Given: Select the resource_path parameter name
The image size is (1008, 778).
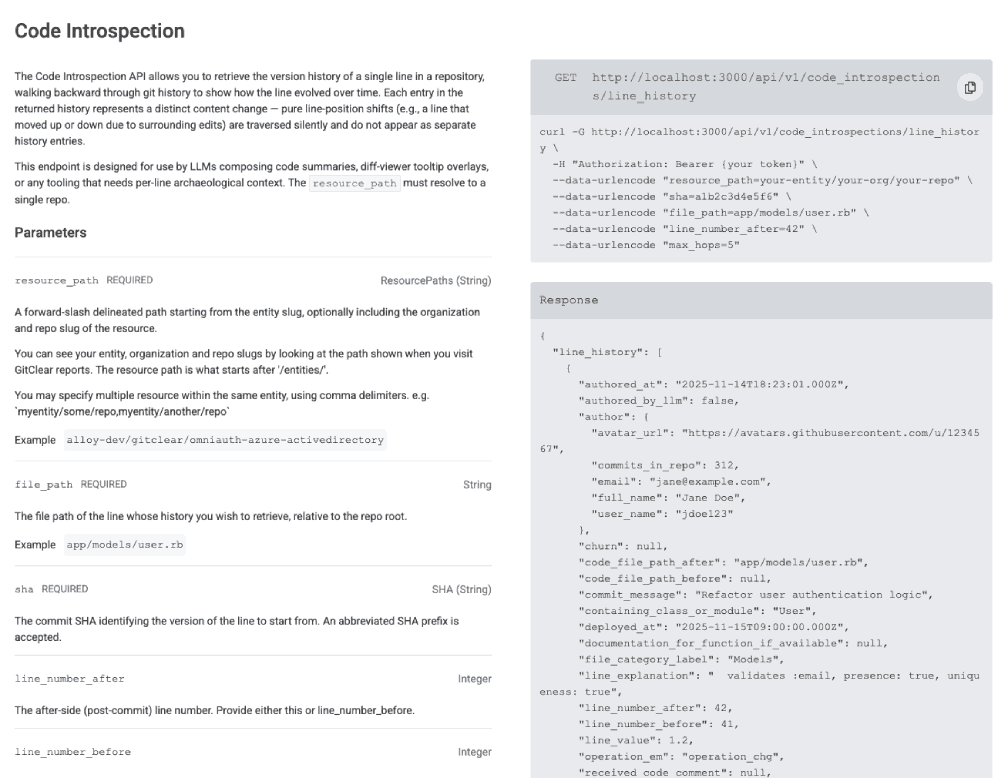Looking at the screenshot, I should point(56,281).
